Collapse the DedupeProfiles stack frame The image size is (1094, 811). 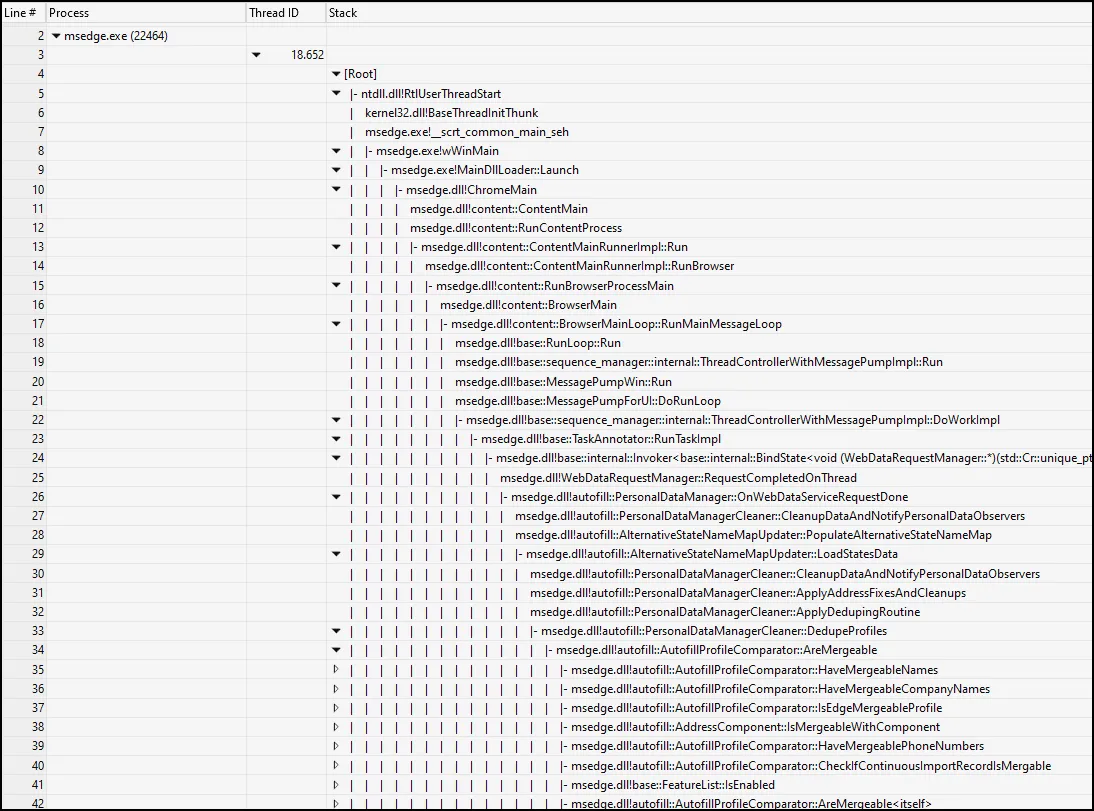[336, 631]
